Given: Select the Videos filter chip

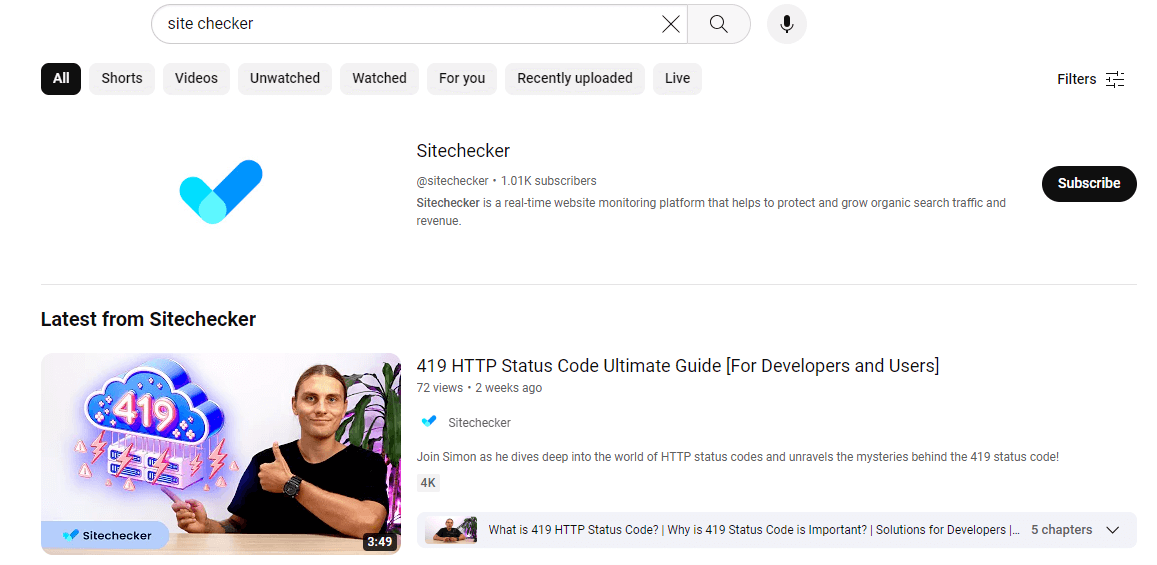Looking at the screenshot, I should 196,78.
